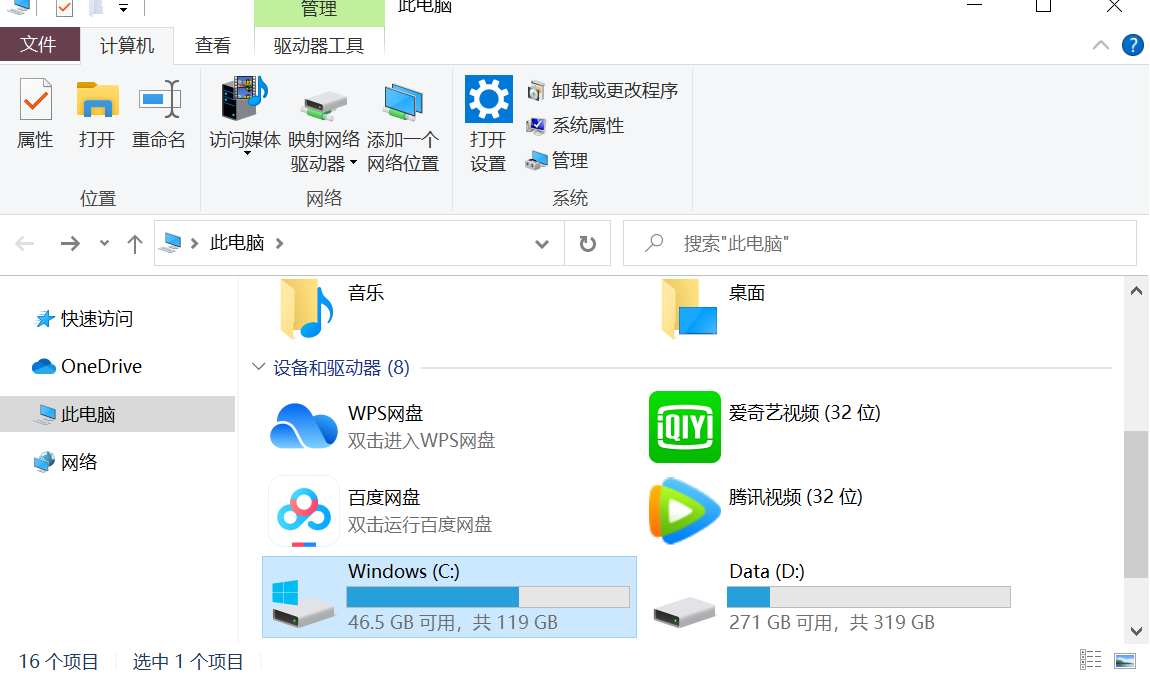
Task: Select the 重命名 rename ribbon button
Action: point(159,113)
